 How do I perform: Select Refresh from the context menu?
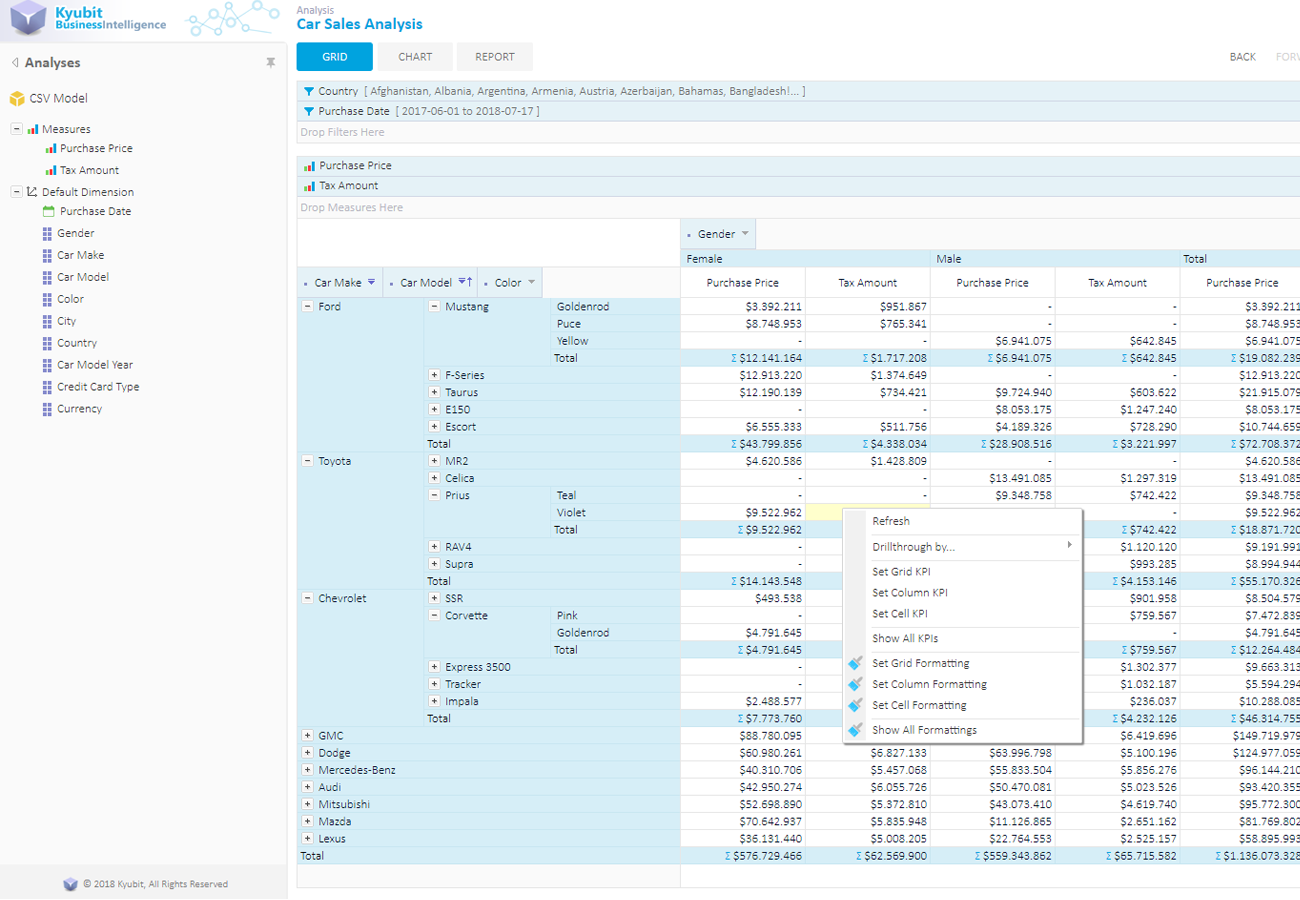(890, 521)
